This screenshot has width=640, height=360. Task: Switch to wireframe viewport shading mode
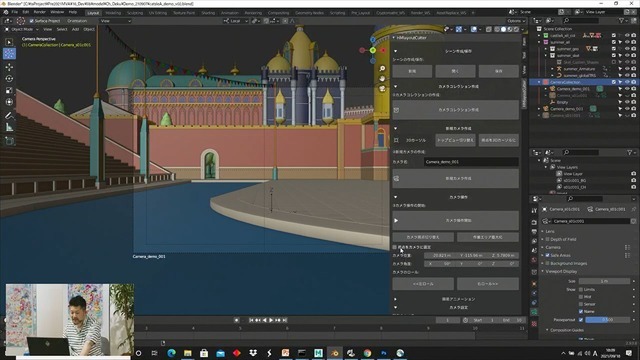click(x=497, y=29)
